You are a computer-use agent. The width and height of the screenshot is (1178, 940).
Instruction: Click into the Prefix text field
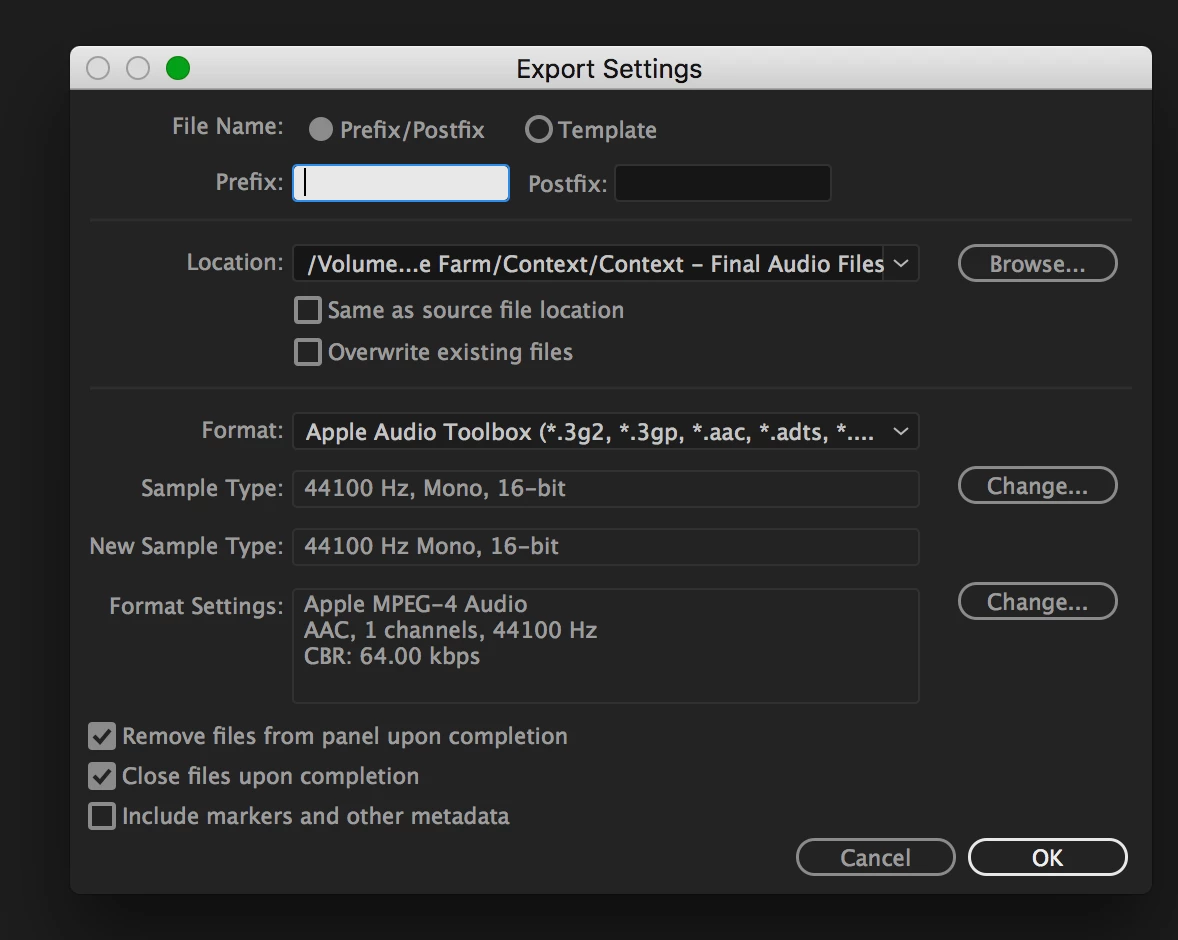click(x=401, y=183)
